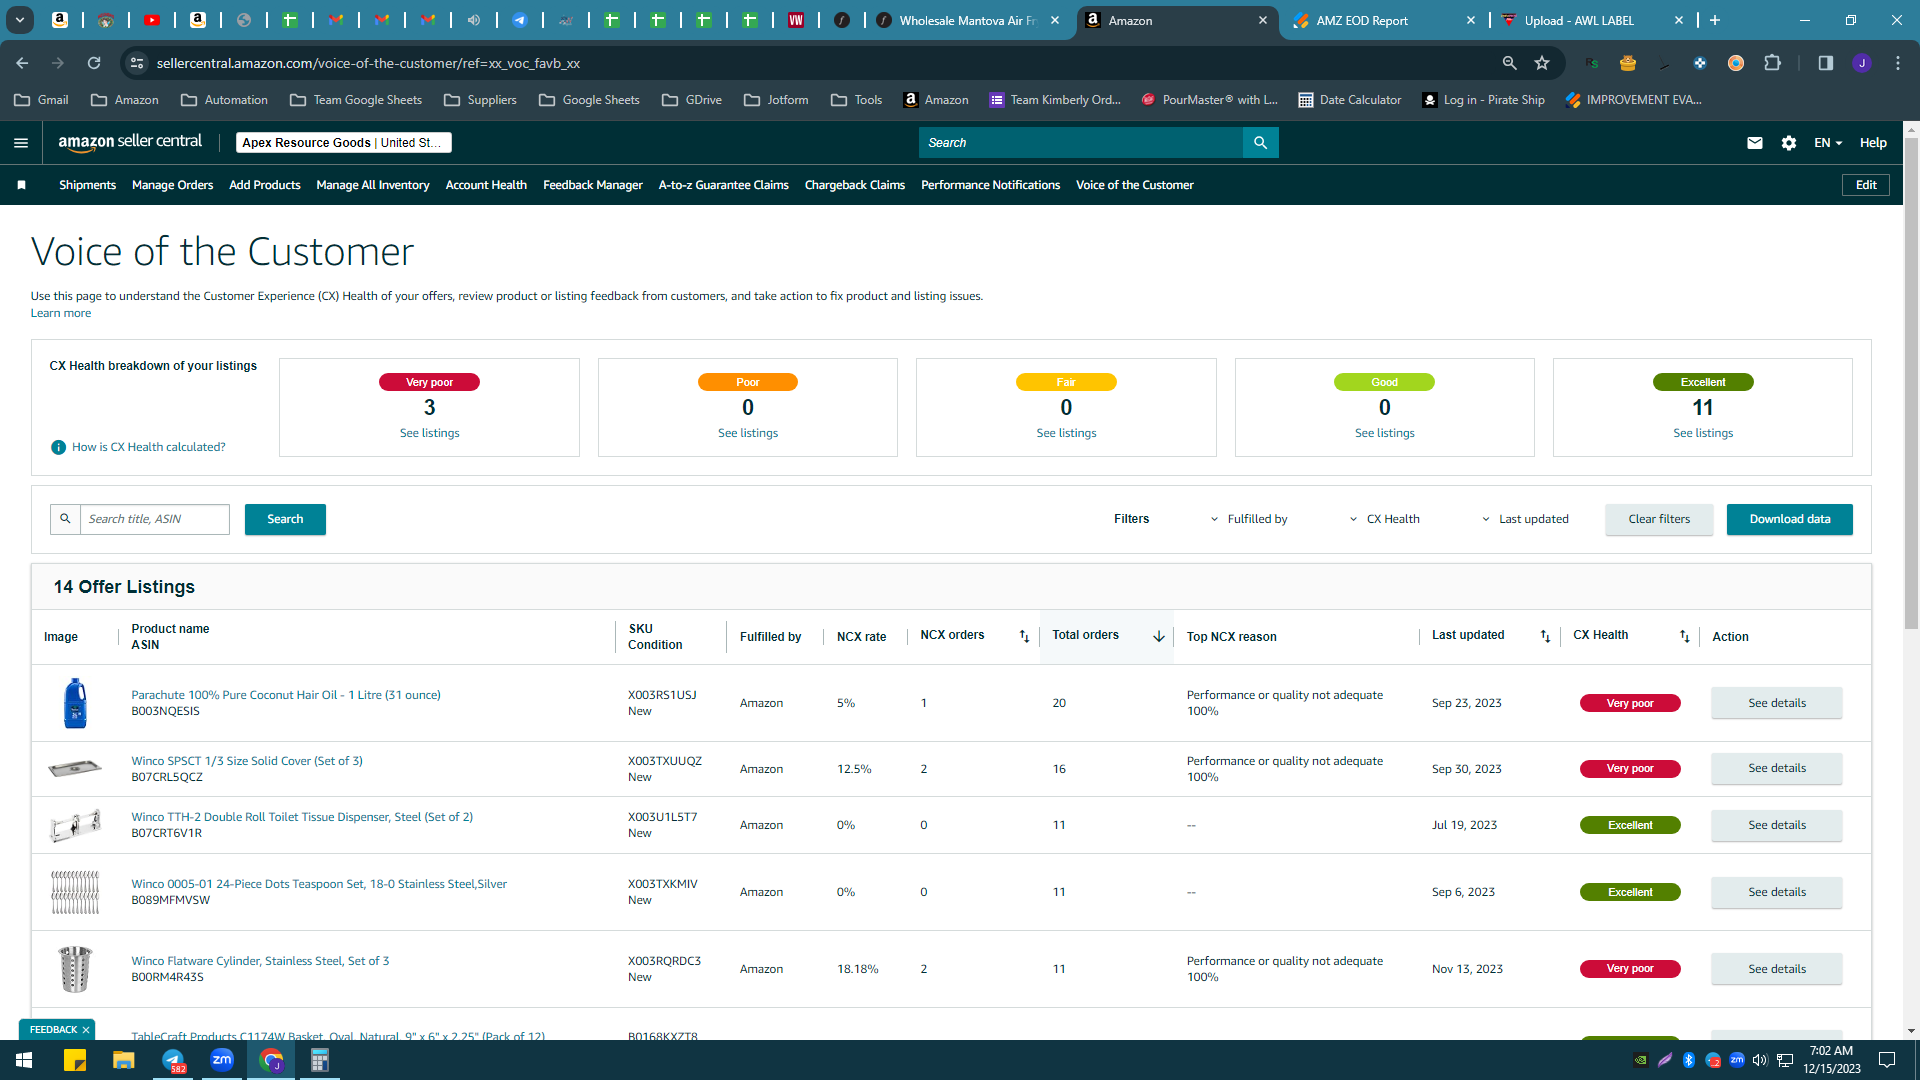Image resolution: width=1920 pixels, height=1080 pixels.
Task: Click the Search title, ASIN input field
Action: [154, 519]
